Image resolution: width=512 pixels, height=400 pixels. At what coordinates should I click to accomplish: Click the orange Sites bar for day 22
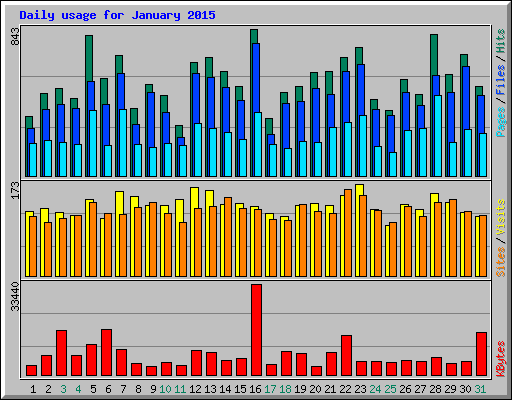coord(348,233)
